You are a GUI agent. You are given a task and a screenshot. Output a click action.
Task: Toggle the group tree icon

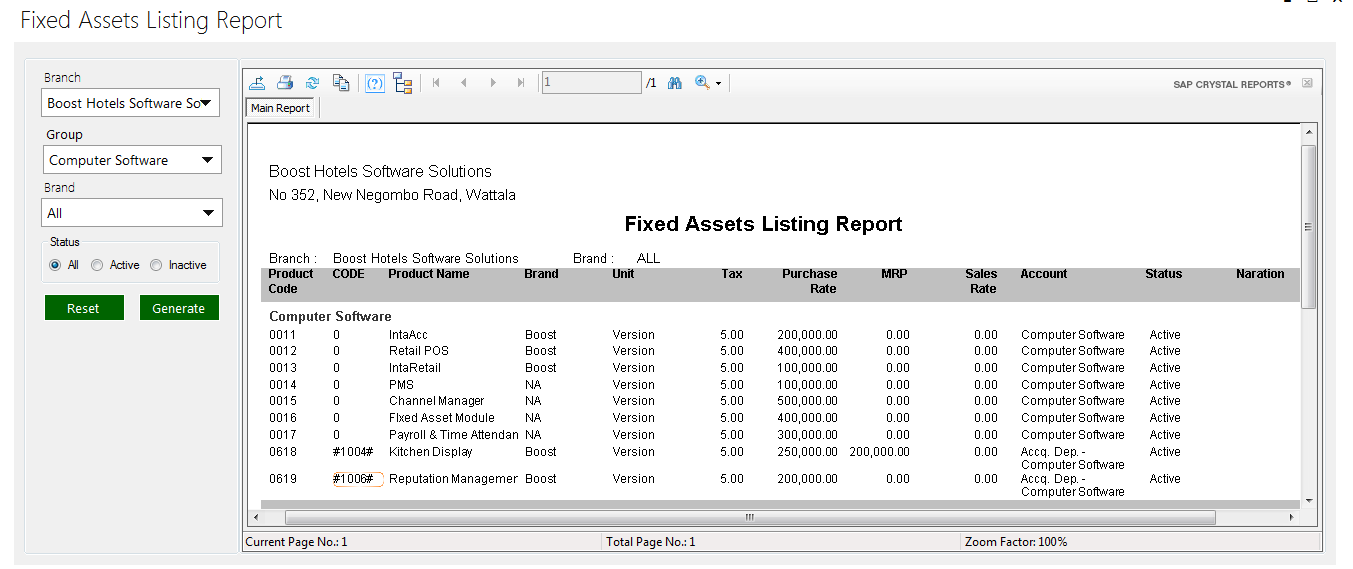[403, 83]
